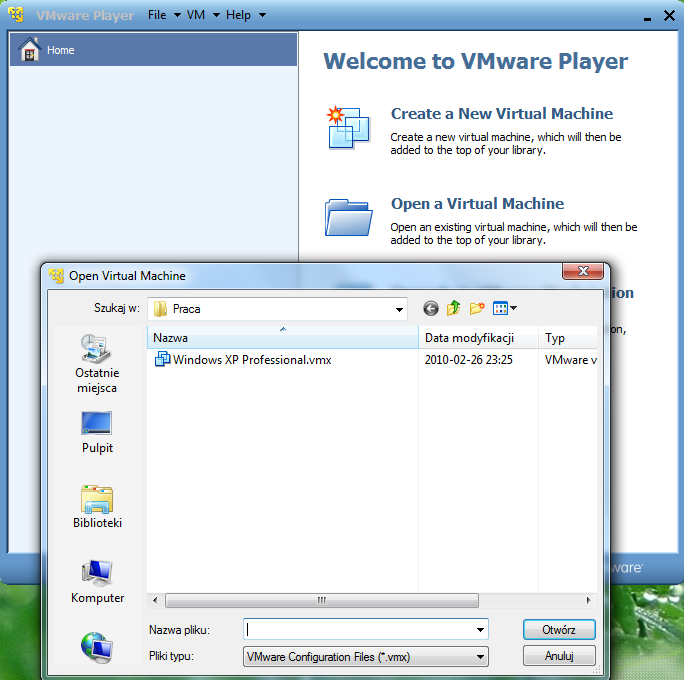
Task: Click the Create a New Virtual Machine icon
Action: coord(348,127)
